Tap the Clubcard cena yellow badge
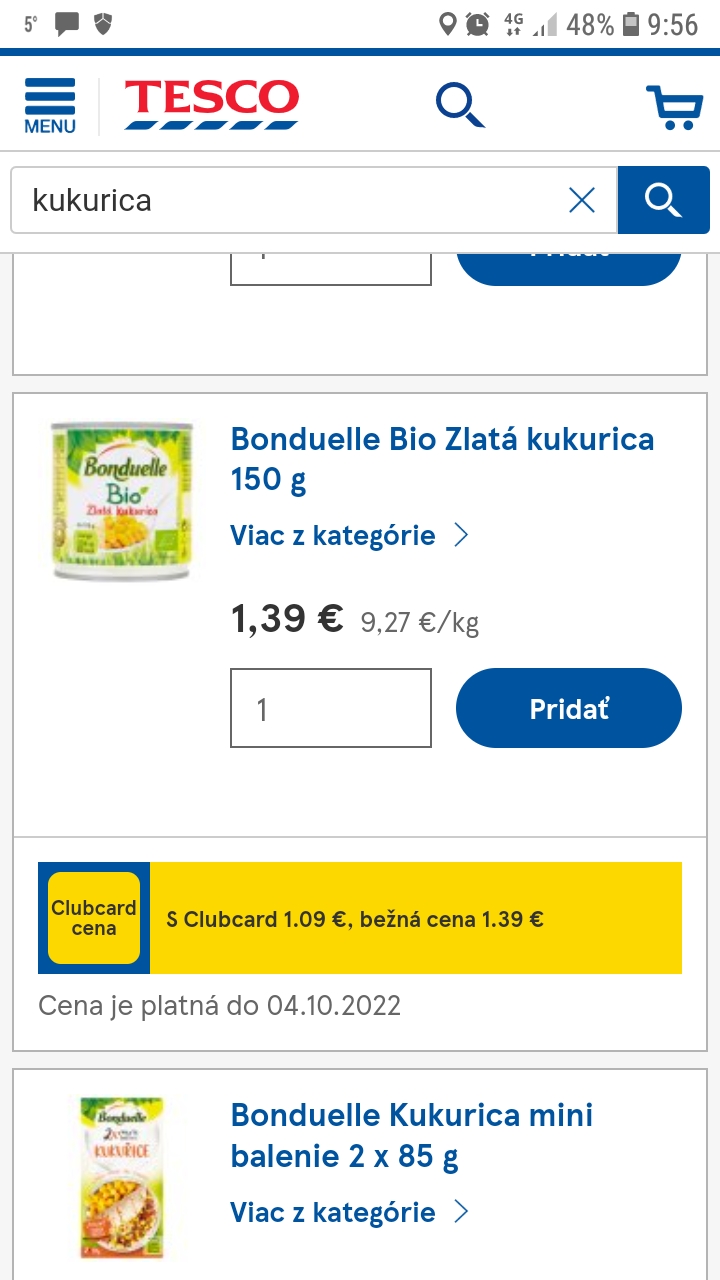This screenshot has height=1280, width=720. click(94, 918)
